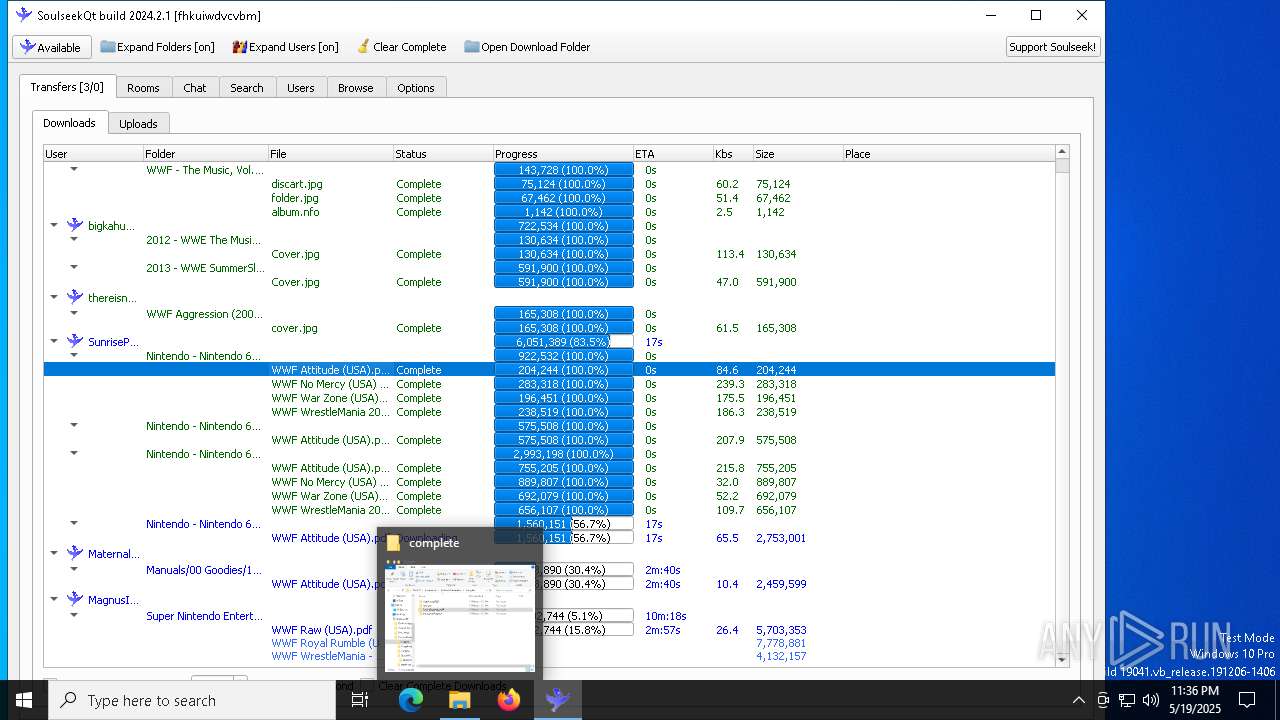Click the Available status button
This screenshot has width=1280, height=720.
click(x=52, y=47)
